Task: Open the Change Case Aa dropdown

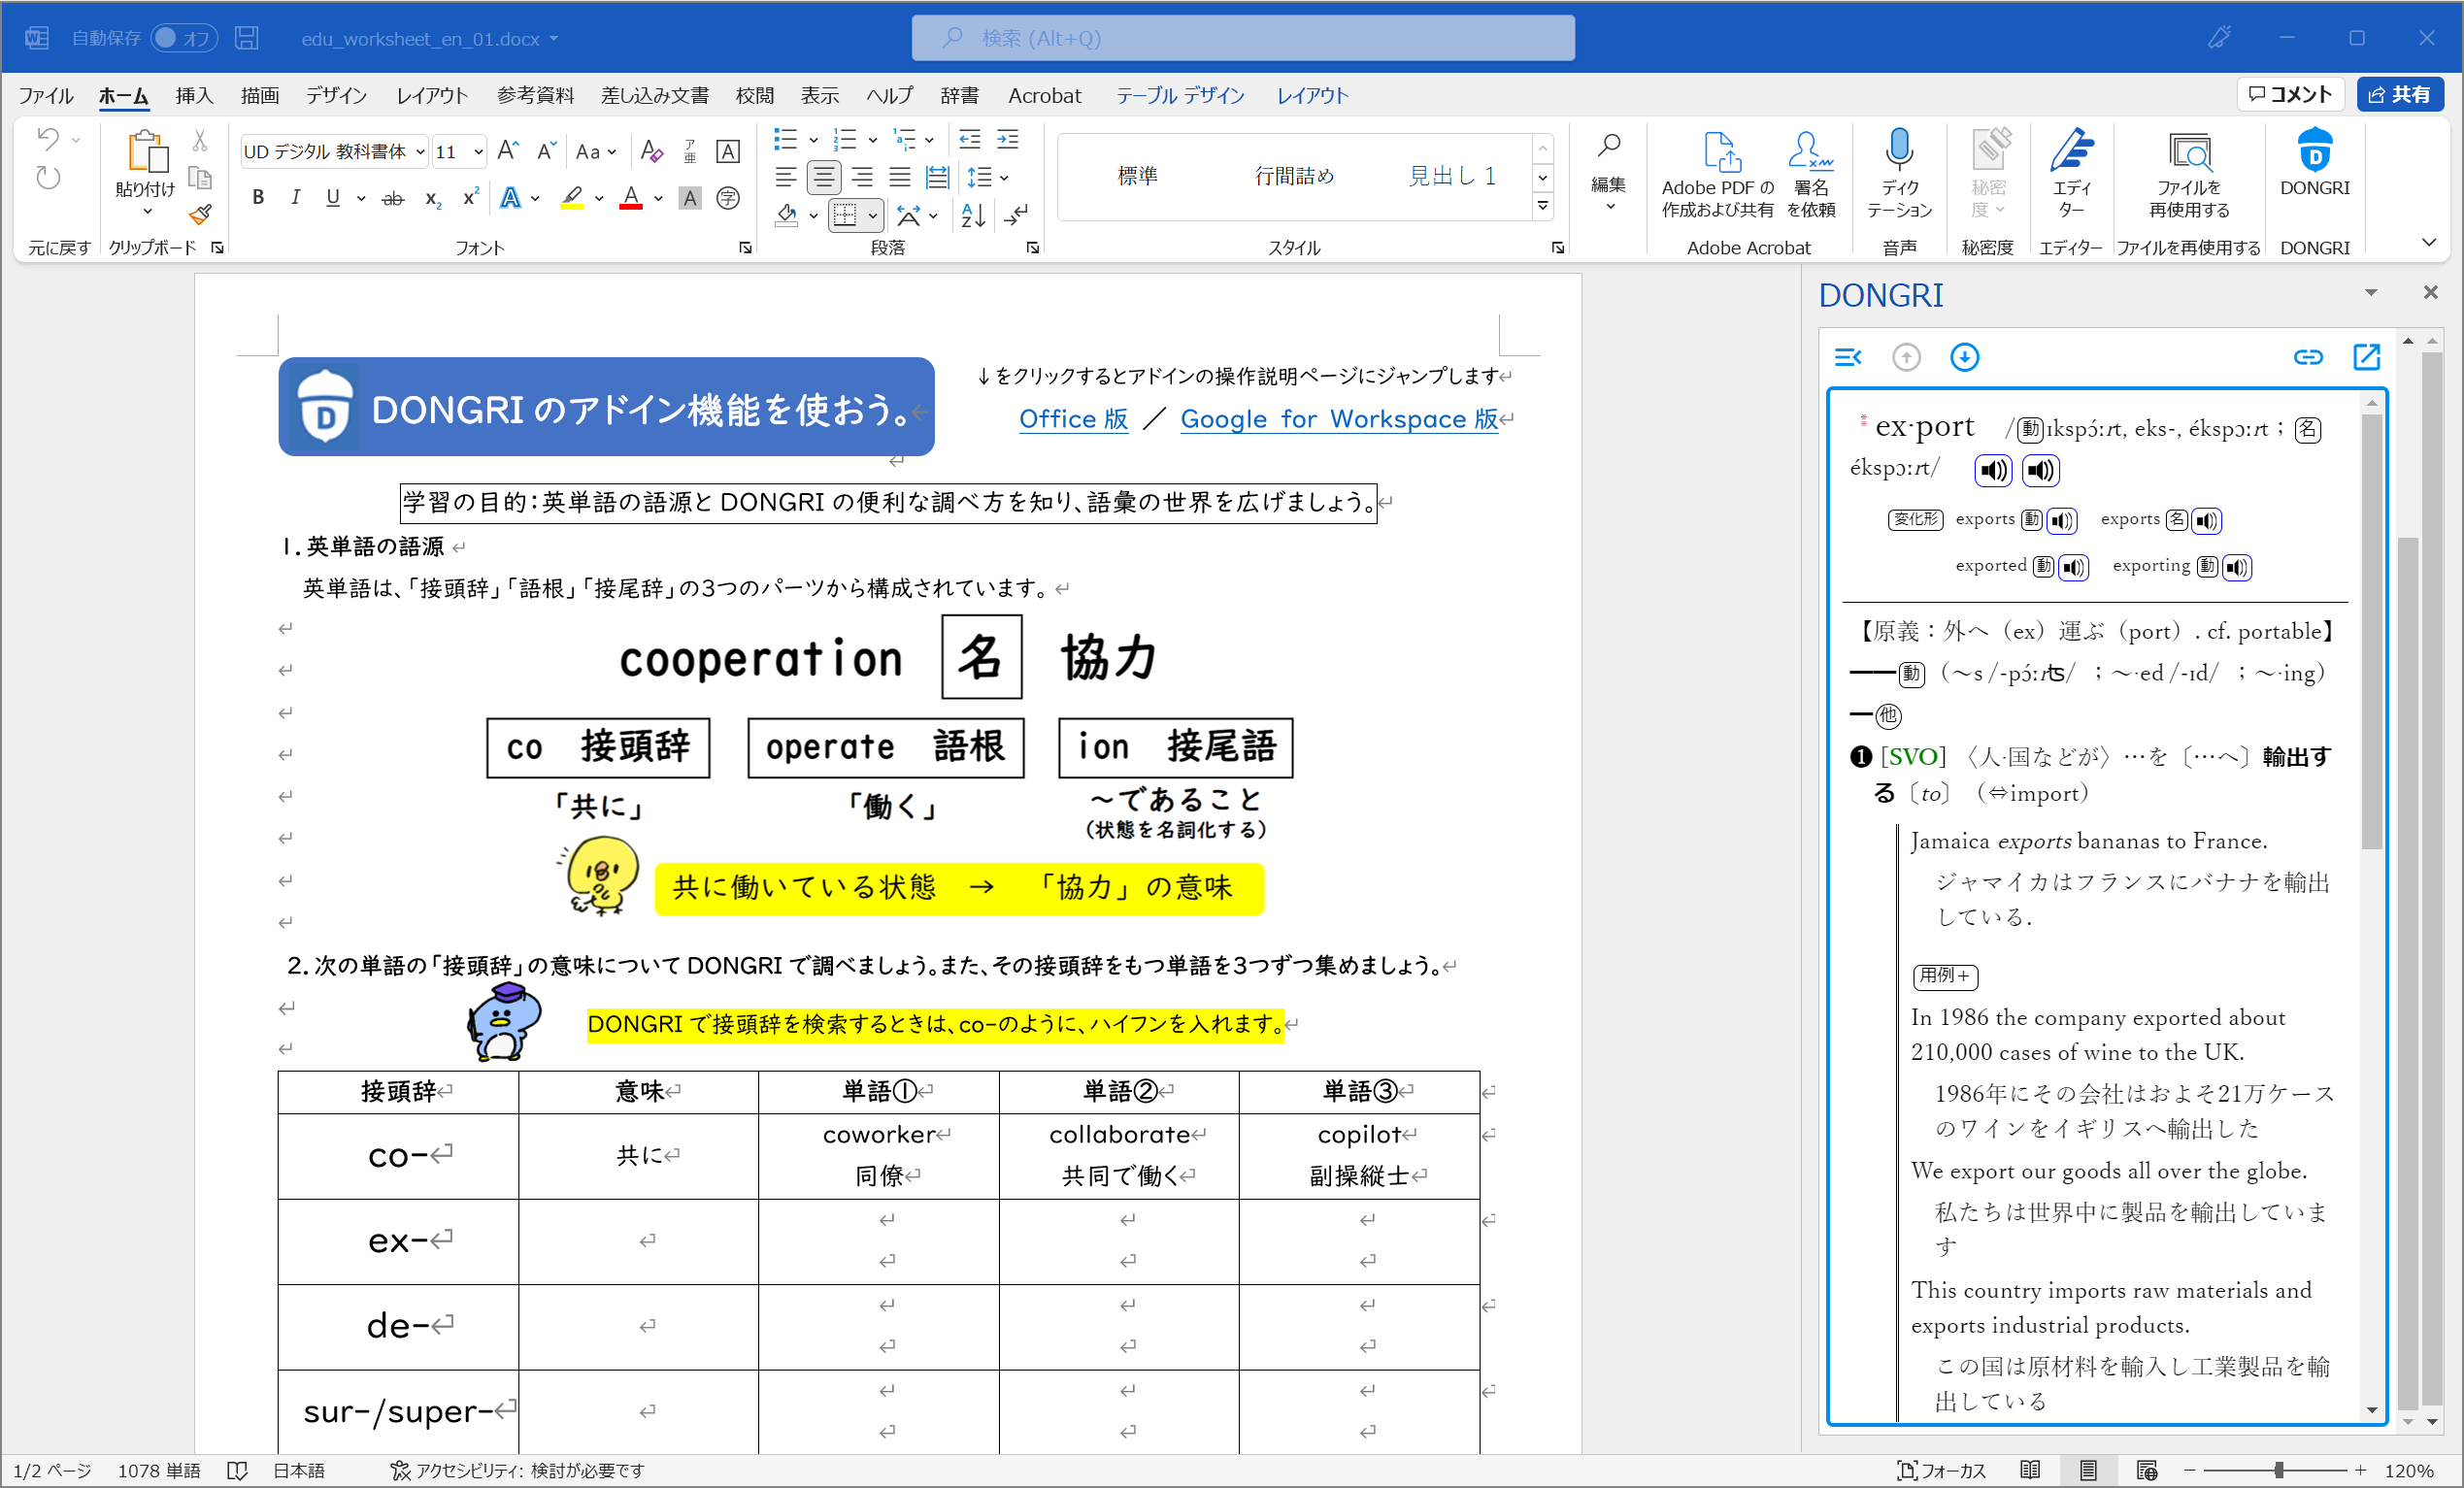Action: tap(597, 152)
